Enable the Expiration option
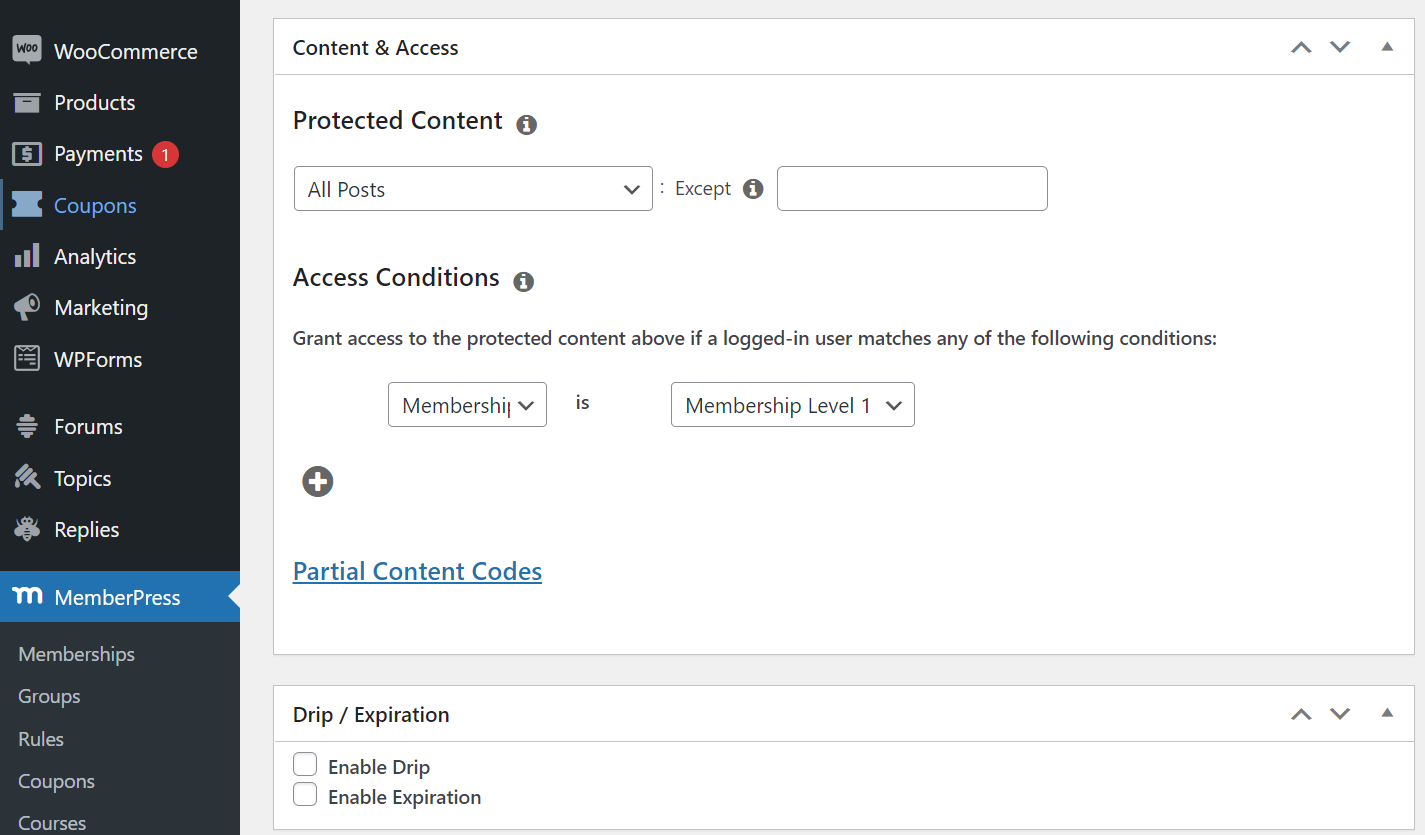The image size is (1425, 835). pos(305,794)
